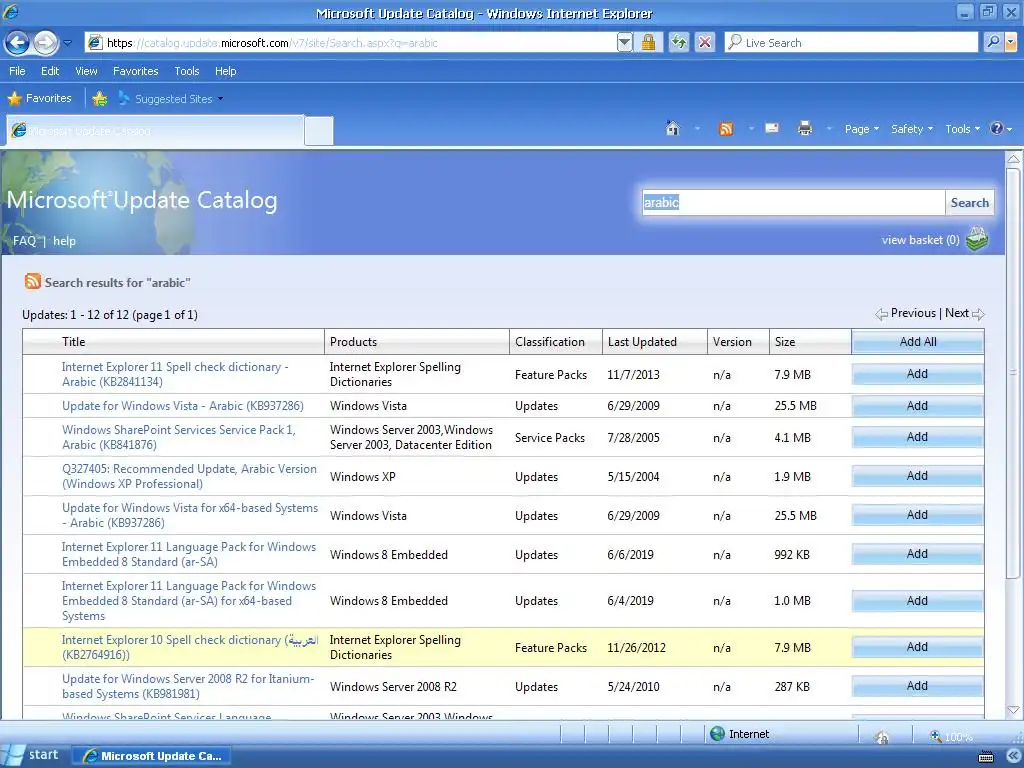1024x768 pixels.
Task: Click the Microsoft Update Catalog taskbar button
Action: click(152, 756)
